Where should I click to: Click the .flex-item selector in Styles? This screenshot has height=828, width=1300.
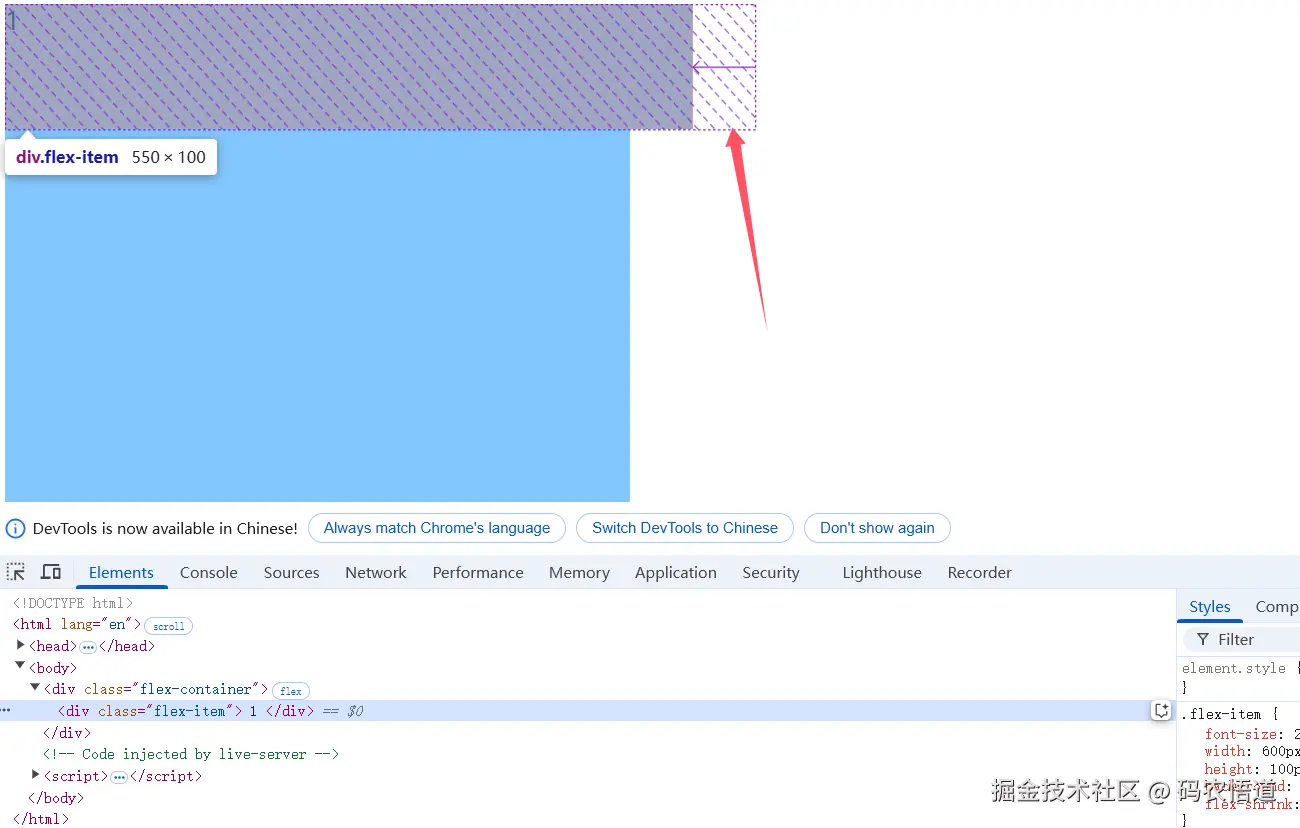(1222, 714)
